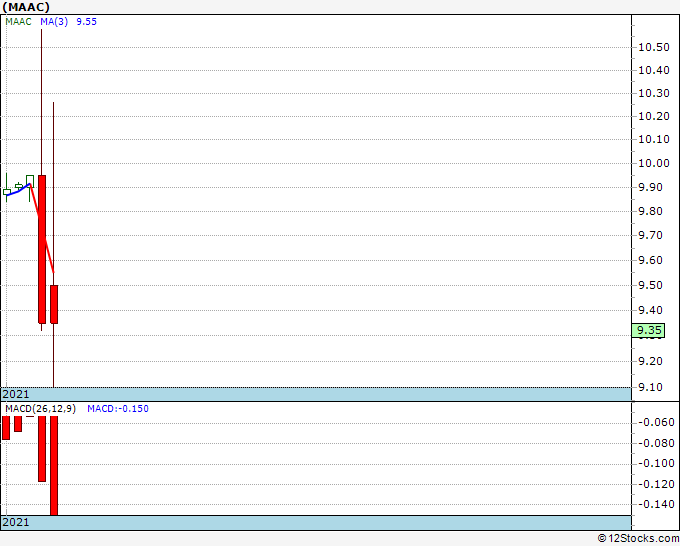The height and width of the screenshot is (546, 680).
Task: Click the (MAAC) chart title
Action: pos(26,7)
